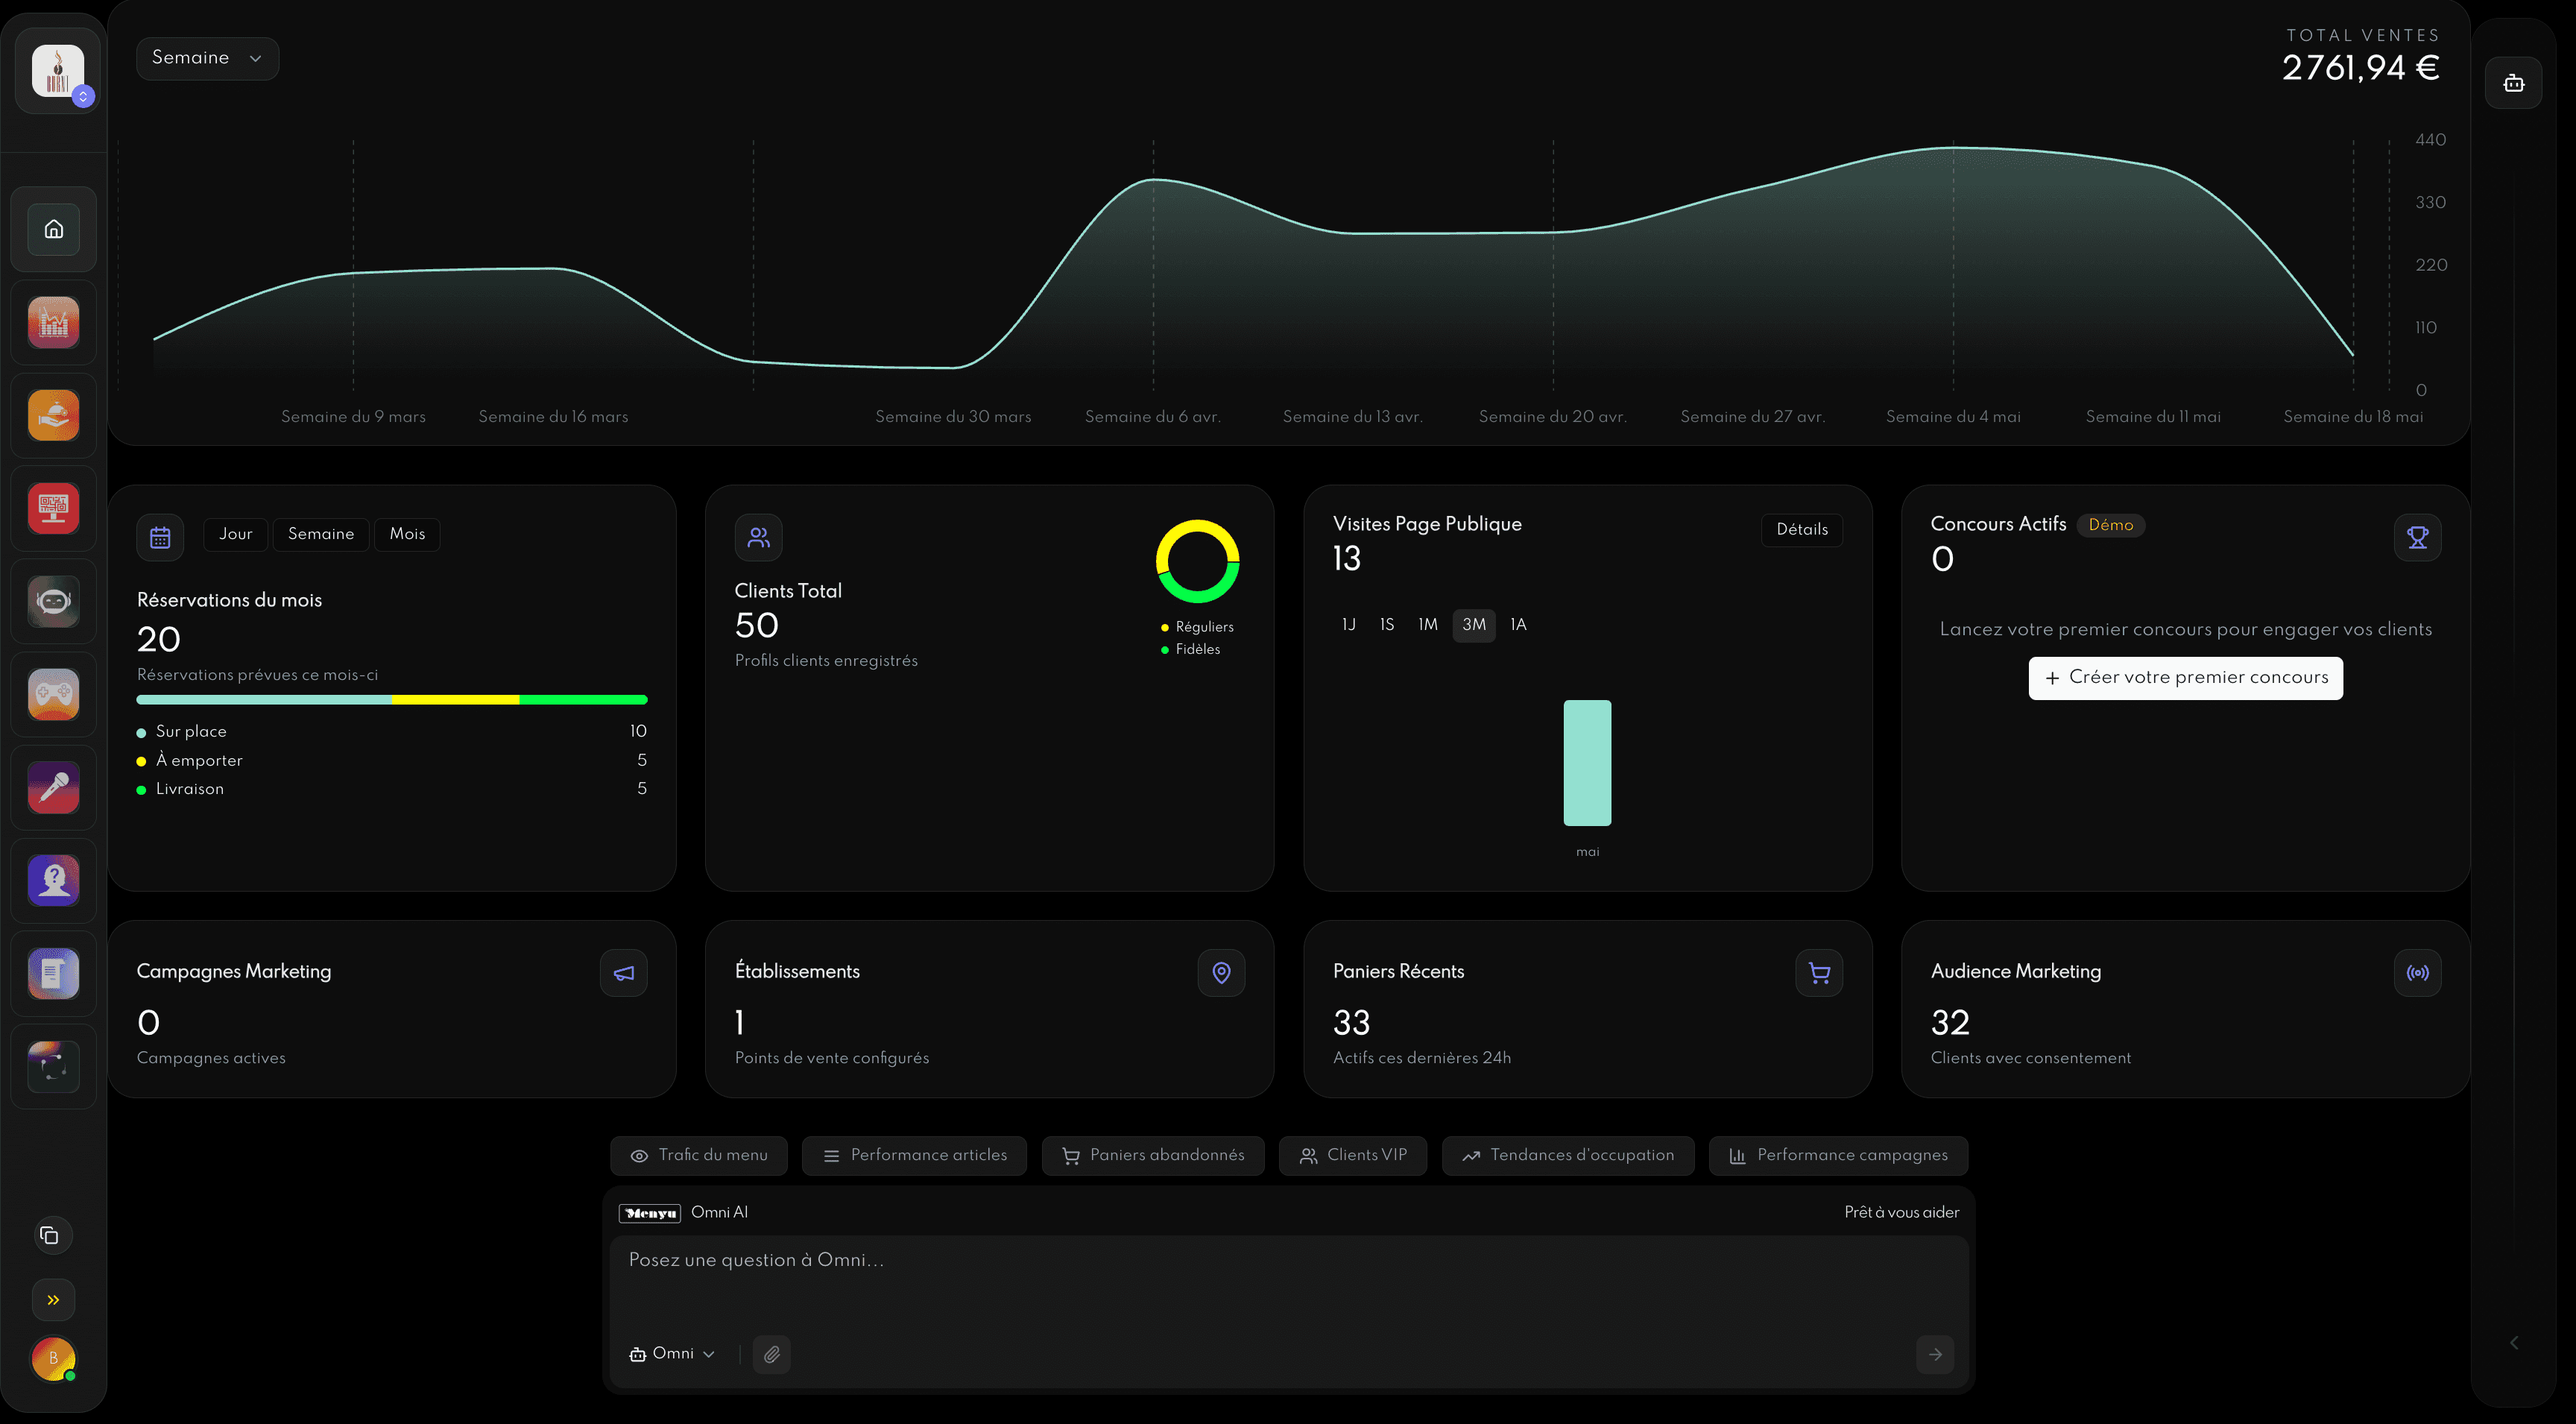Click the megaphone icon in Campagnes Marketing
Image resolution: width=2576 pixels, height=1424 pixels.
[x=624, y=973]
